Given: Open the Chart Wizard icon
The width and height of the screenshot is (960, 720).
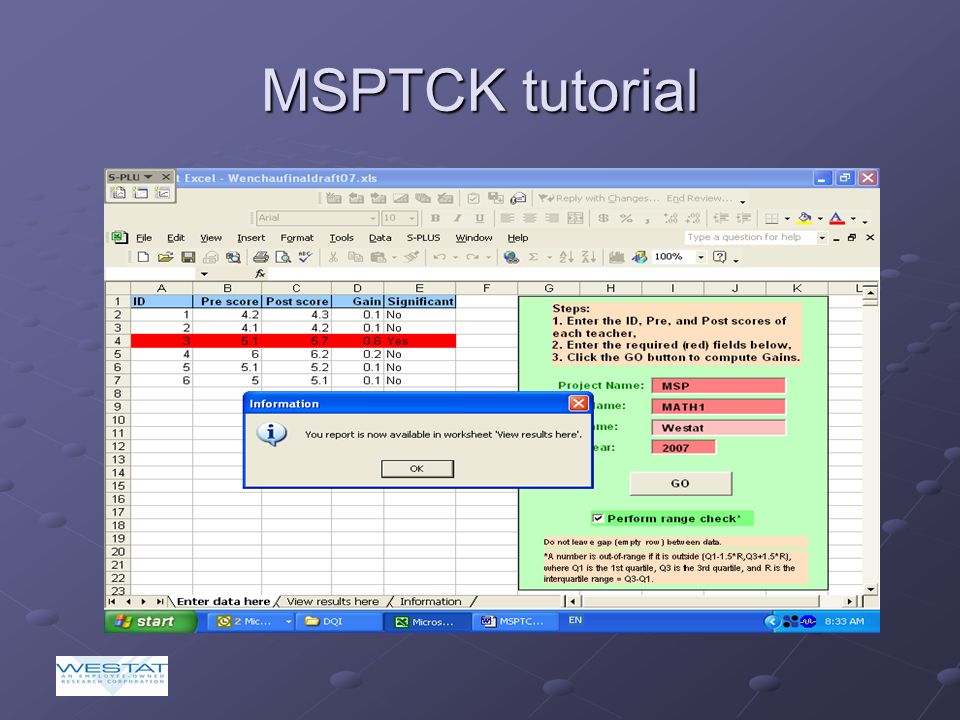Looking at the screenshot, I should click(x=617, y=257).
